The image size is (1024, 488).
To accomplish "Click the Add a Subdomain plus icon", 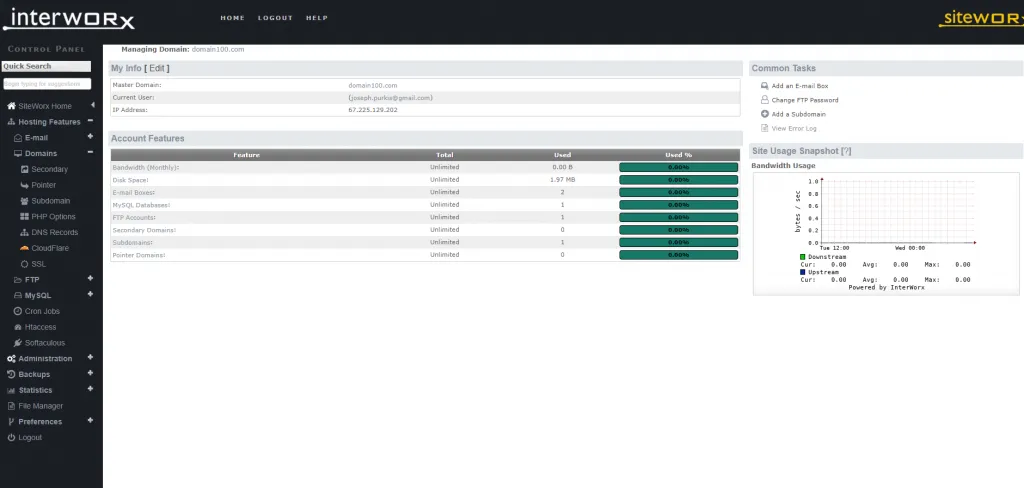I will point(765,114).
